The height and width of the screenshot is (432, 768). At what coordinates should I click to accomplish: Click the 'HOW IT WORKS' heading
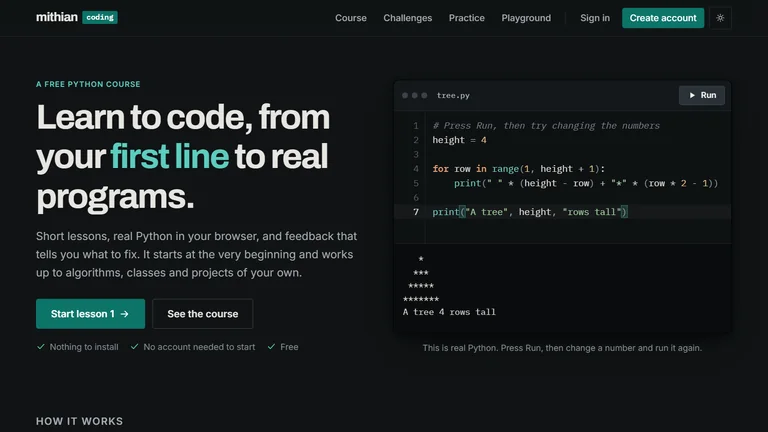point(79,421)
